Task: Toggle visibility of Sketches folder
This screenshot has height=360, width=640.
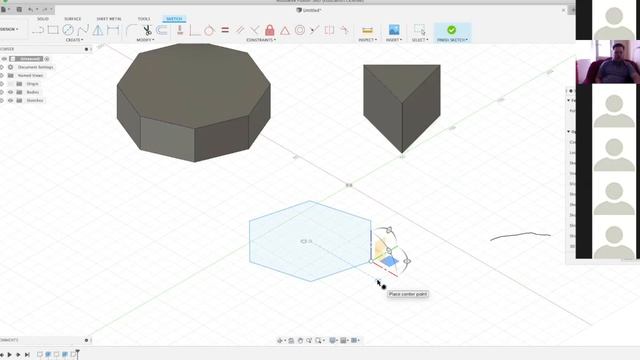Action: point(11,100)
